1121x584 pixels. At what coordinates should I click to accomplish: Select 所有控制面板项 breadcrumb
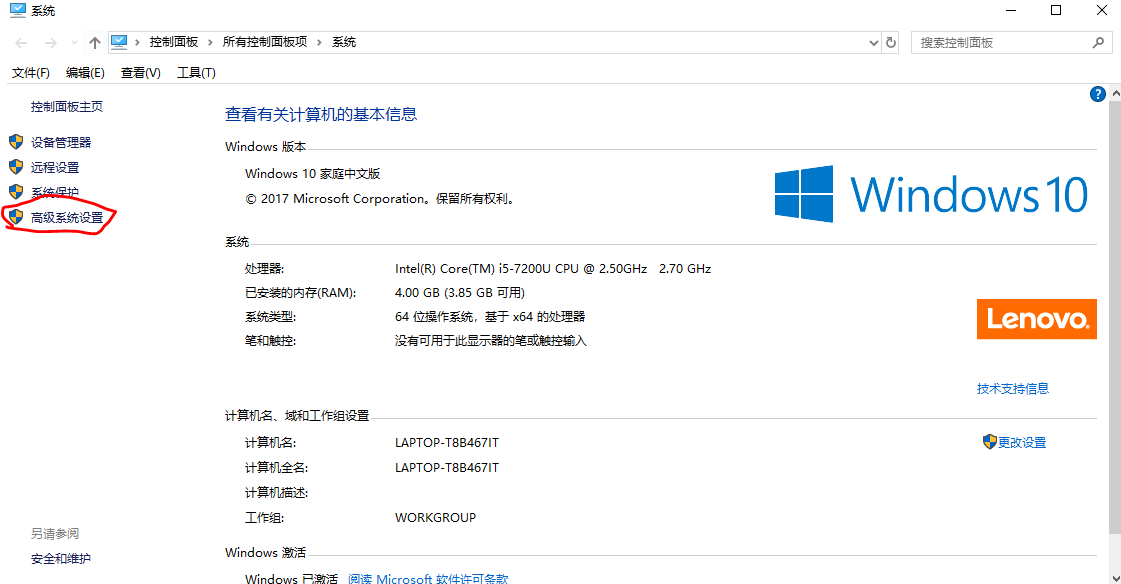click(265, 42)
